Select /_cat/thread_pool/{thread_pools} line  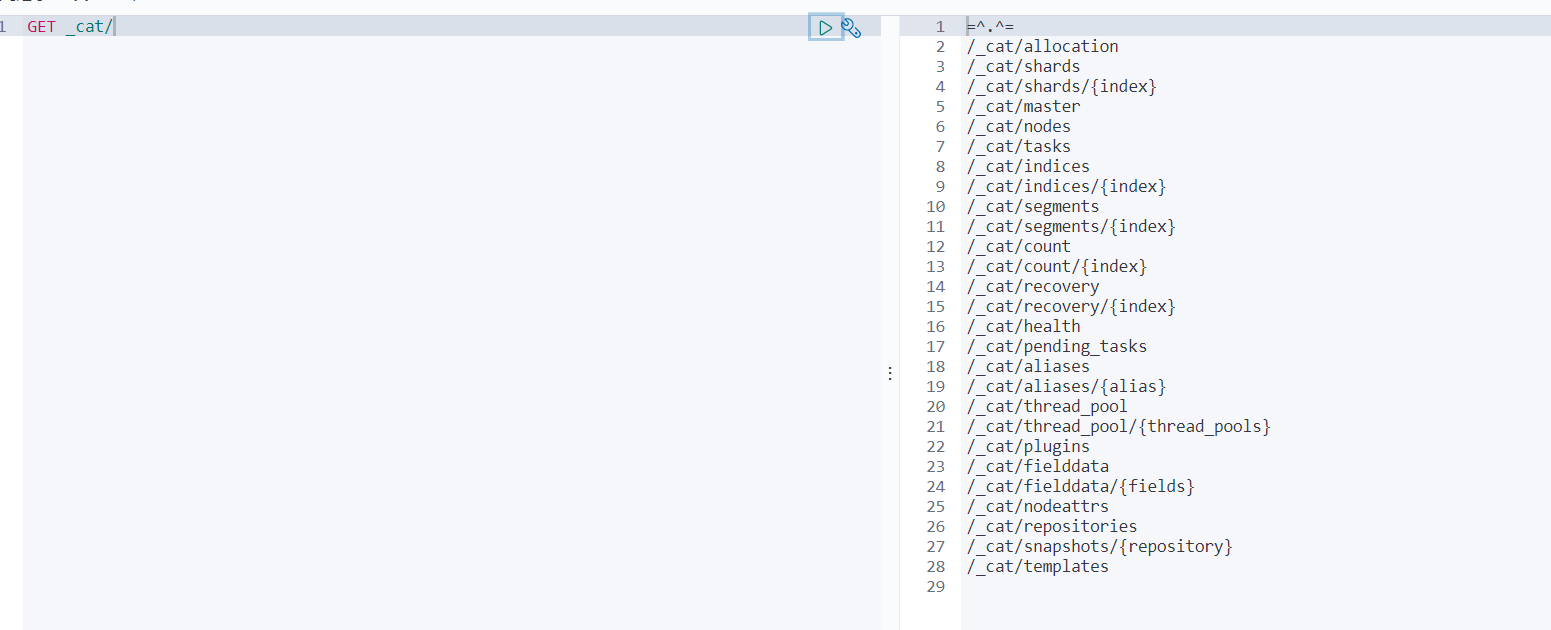click(x=1119, y=427)
